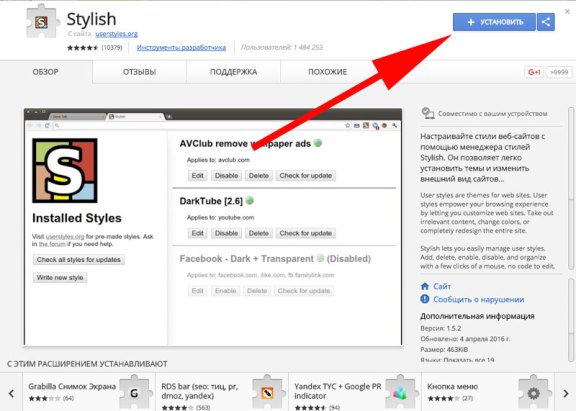This screenshot has height=411, width=576.
Task: Close the extension details dialog
Action: point(567,12)
